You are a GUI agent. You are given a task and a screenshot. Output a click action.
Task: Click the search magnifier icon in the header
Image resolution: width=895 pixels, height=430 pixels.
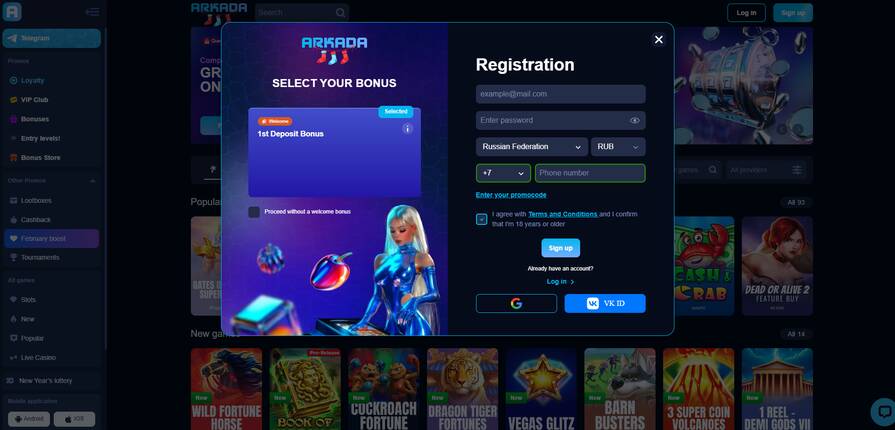click(x=340, y=13)
